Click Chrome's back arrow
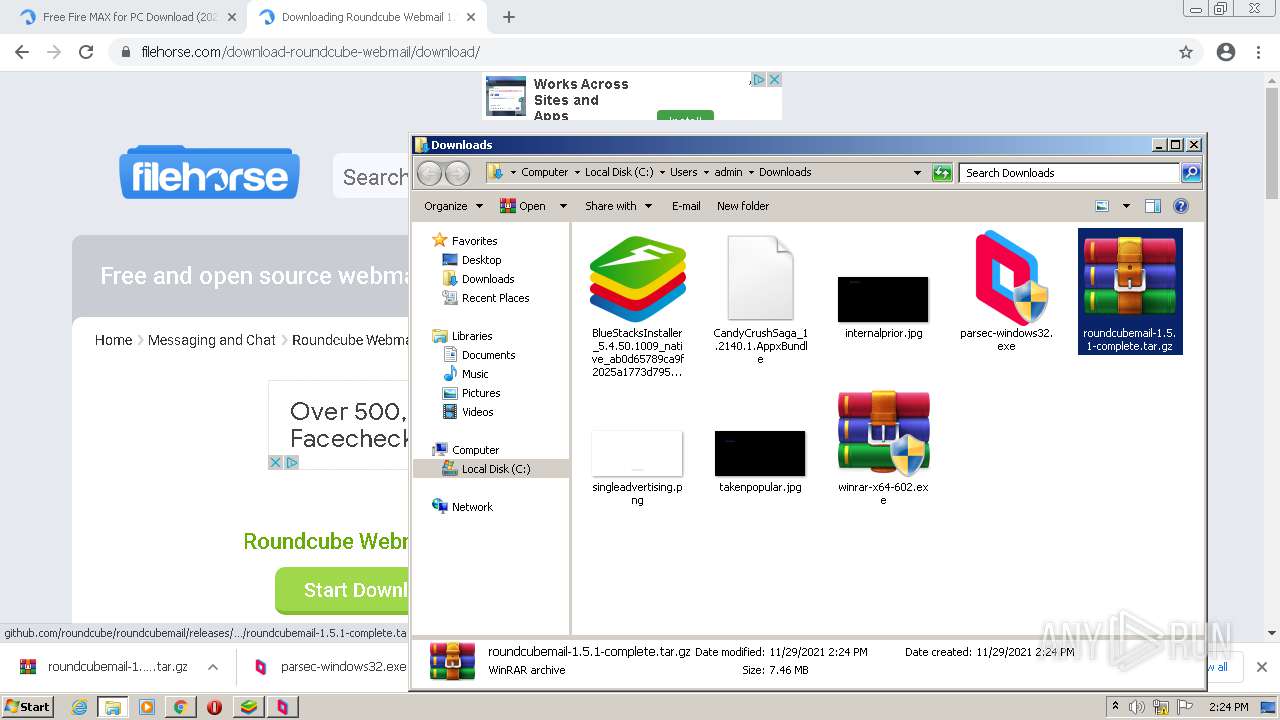 coord(22,52)
